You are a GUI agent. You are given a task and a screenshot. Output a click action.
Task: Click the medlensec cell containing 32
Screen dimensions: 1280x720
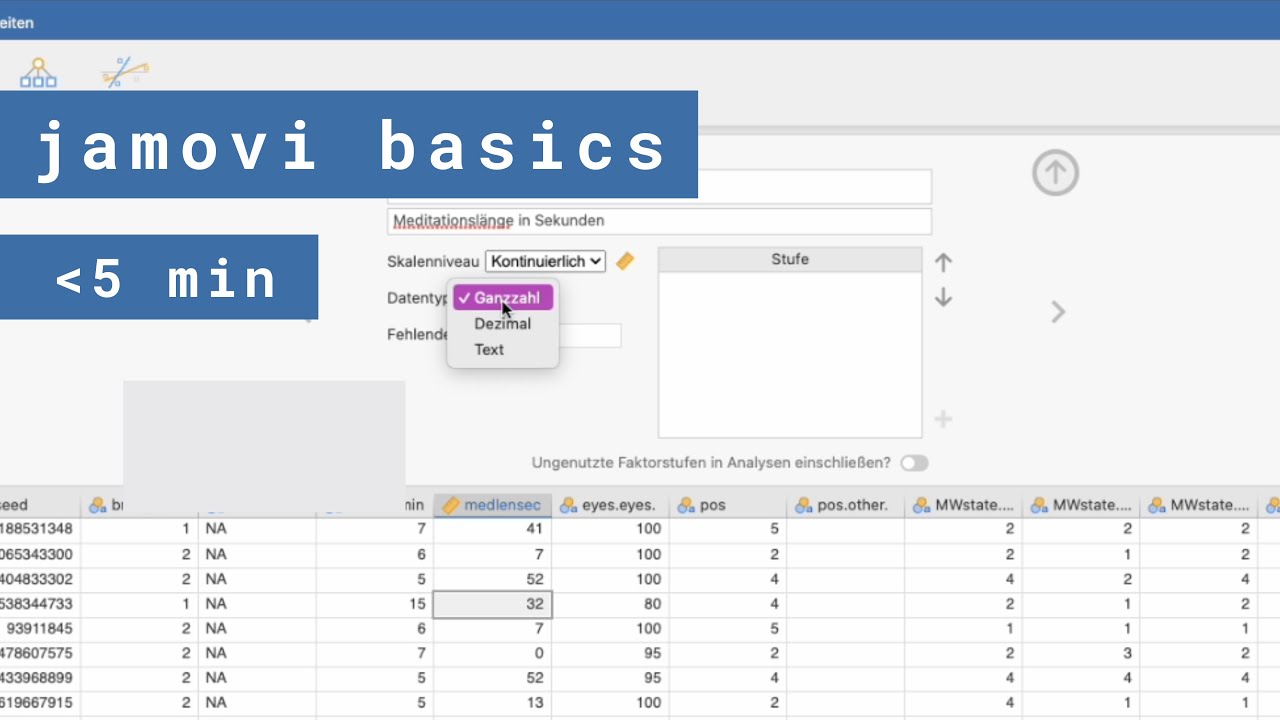coord(492,604)
